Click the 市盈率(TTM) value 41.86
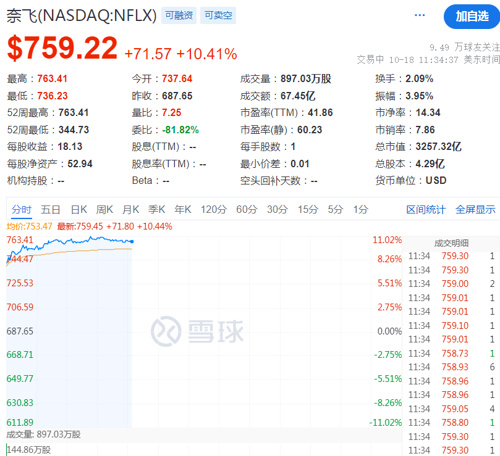 tap(320, 113)
